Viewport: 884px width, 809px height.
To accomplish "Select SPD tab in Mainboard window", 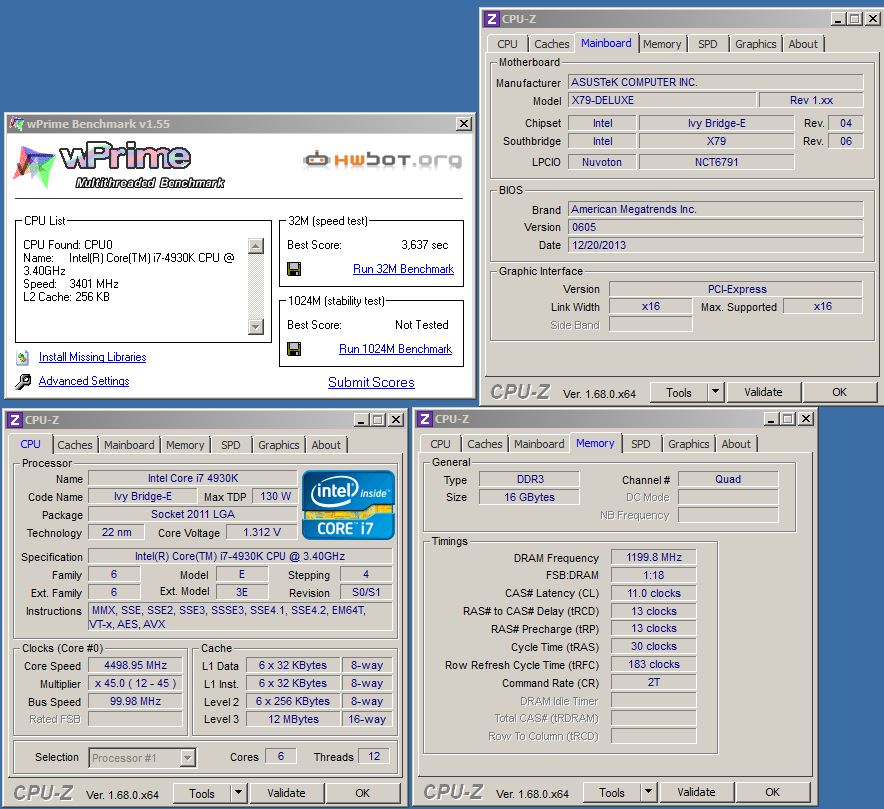I will (708, 44).
